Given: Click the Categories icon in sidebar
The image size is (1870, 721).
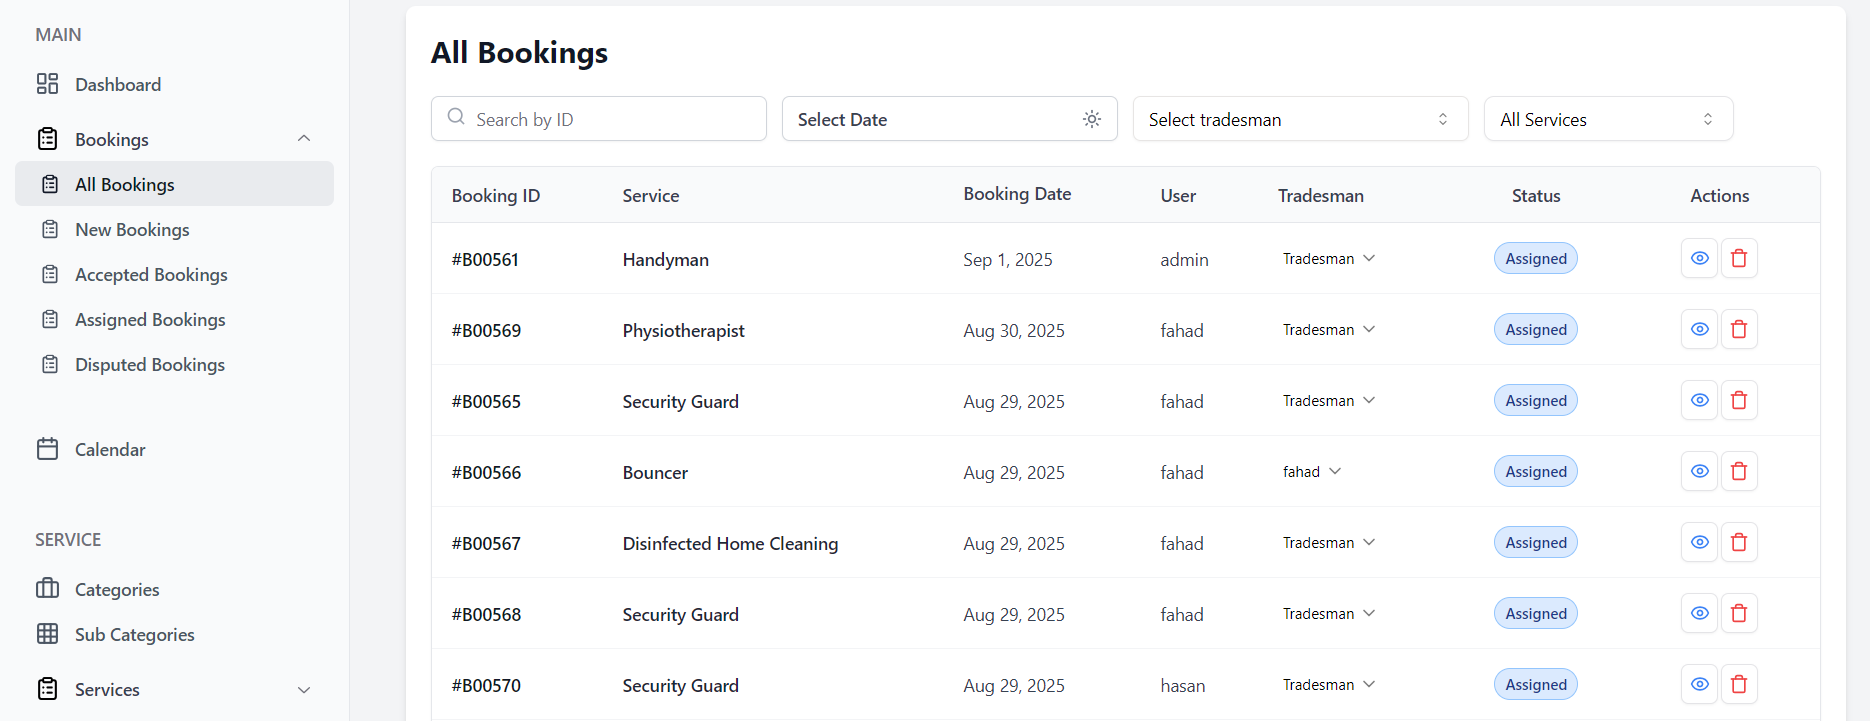Looking at the screenshot, I should coord(47,588).
